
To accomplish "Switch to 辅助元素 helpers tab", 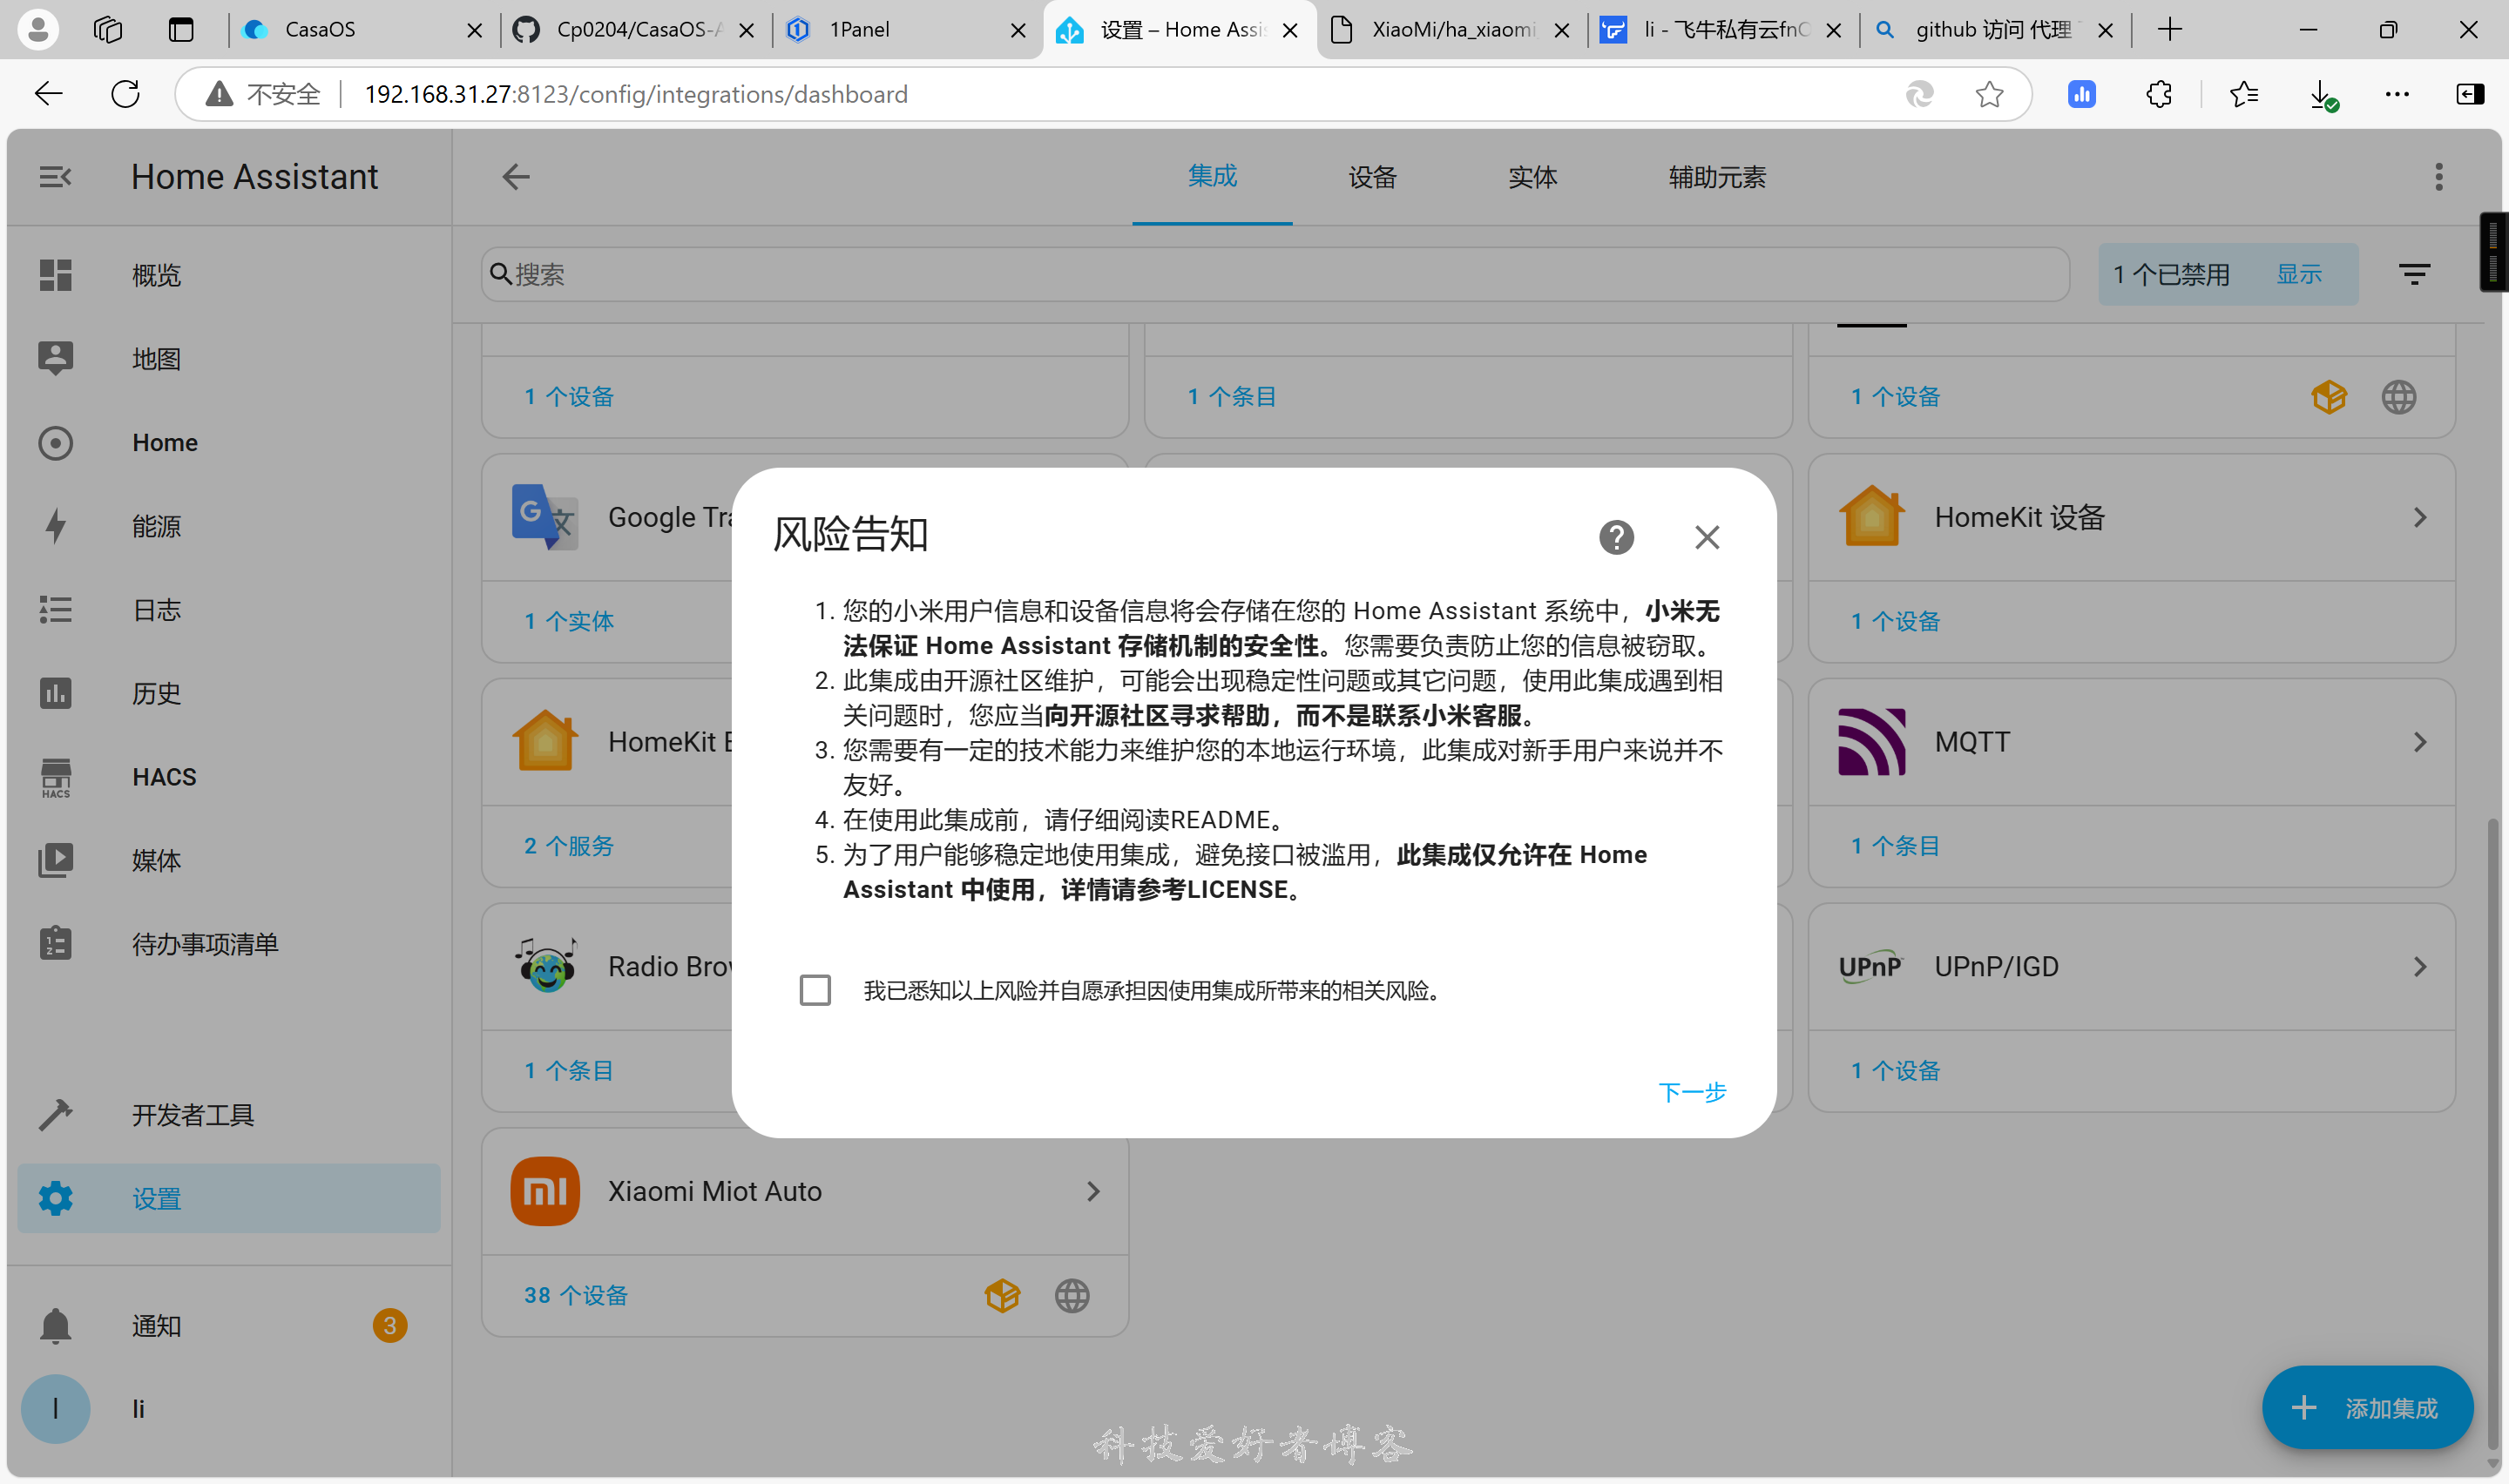I will (1717, 177).
